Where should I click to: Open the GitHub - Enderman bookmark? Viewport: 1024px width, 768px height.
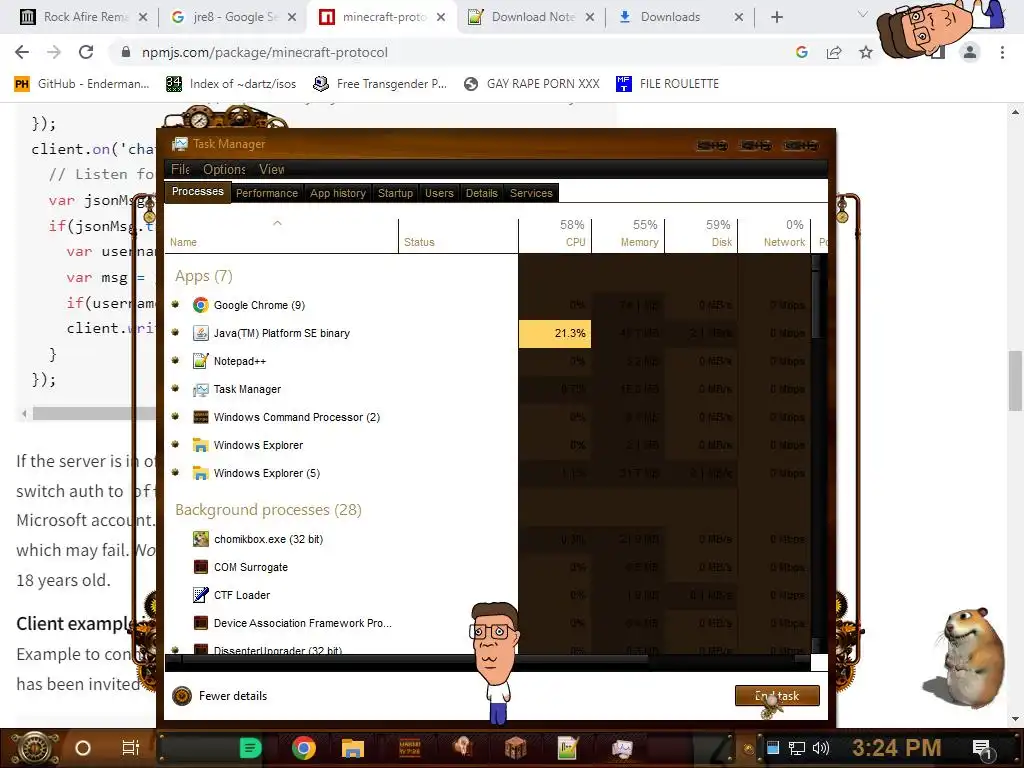tap(82, 84)
